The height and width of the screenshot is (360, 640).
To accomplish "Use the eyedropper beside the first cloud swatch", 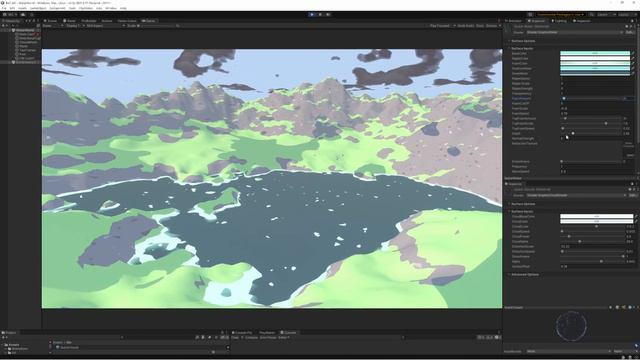I will pyautogui.click(x=636, y=216).
